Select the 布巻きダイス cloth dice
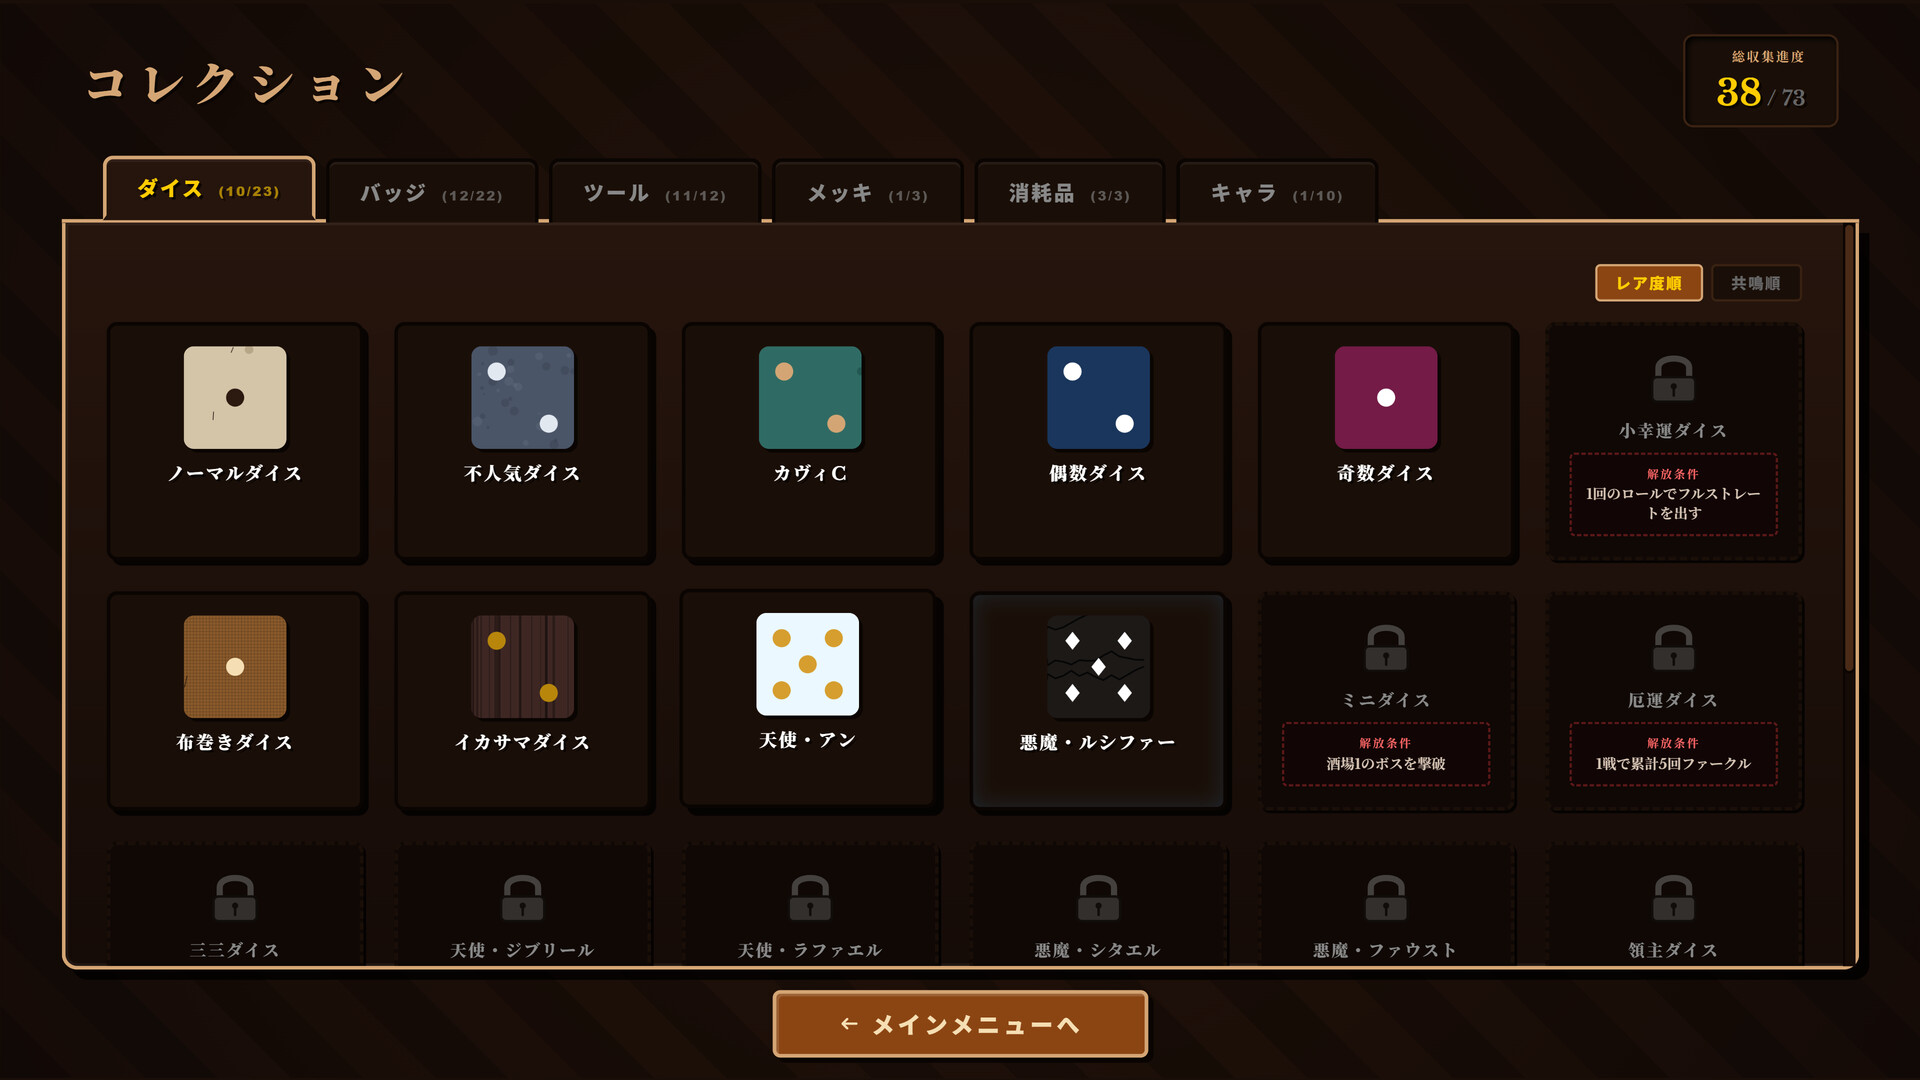Viewport: 1920px width, 1080px height. point(235,666)
